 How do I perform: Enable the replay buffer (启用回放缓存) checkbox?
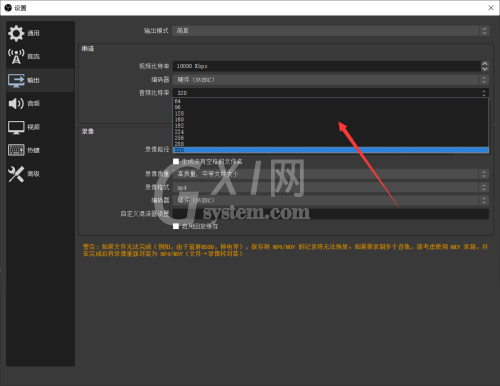[x=176, y=226]
